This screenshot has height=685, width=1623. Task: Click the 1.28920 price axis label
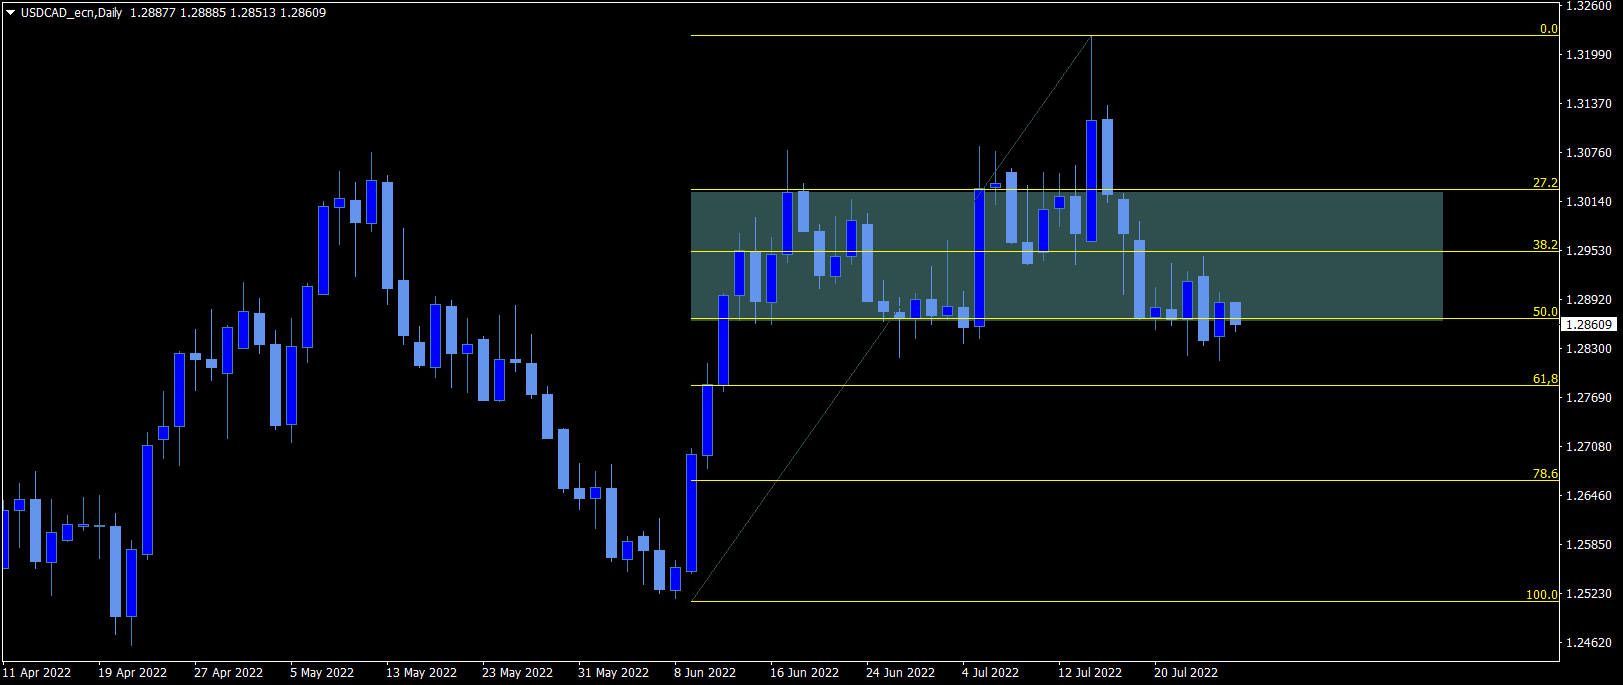tap(1589, 300)
